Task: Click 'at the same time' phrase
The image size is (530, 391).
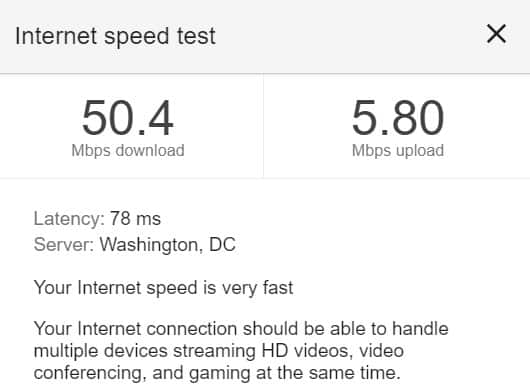Action: [328, 373]
